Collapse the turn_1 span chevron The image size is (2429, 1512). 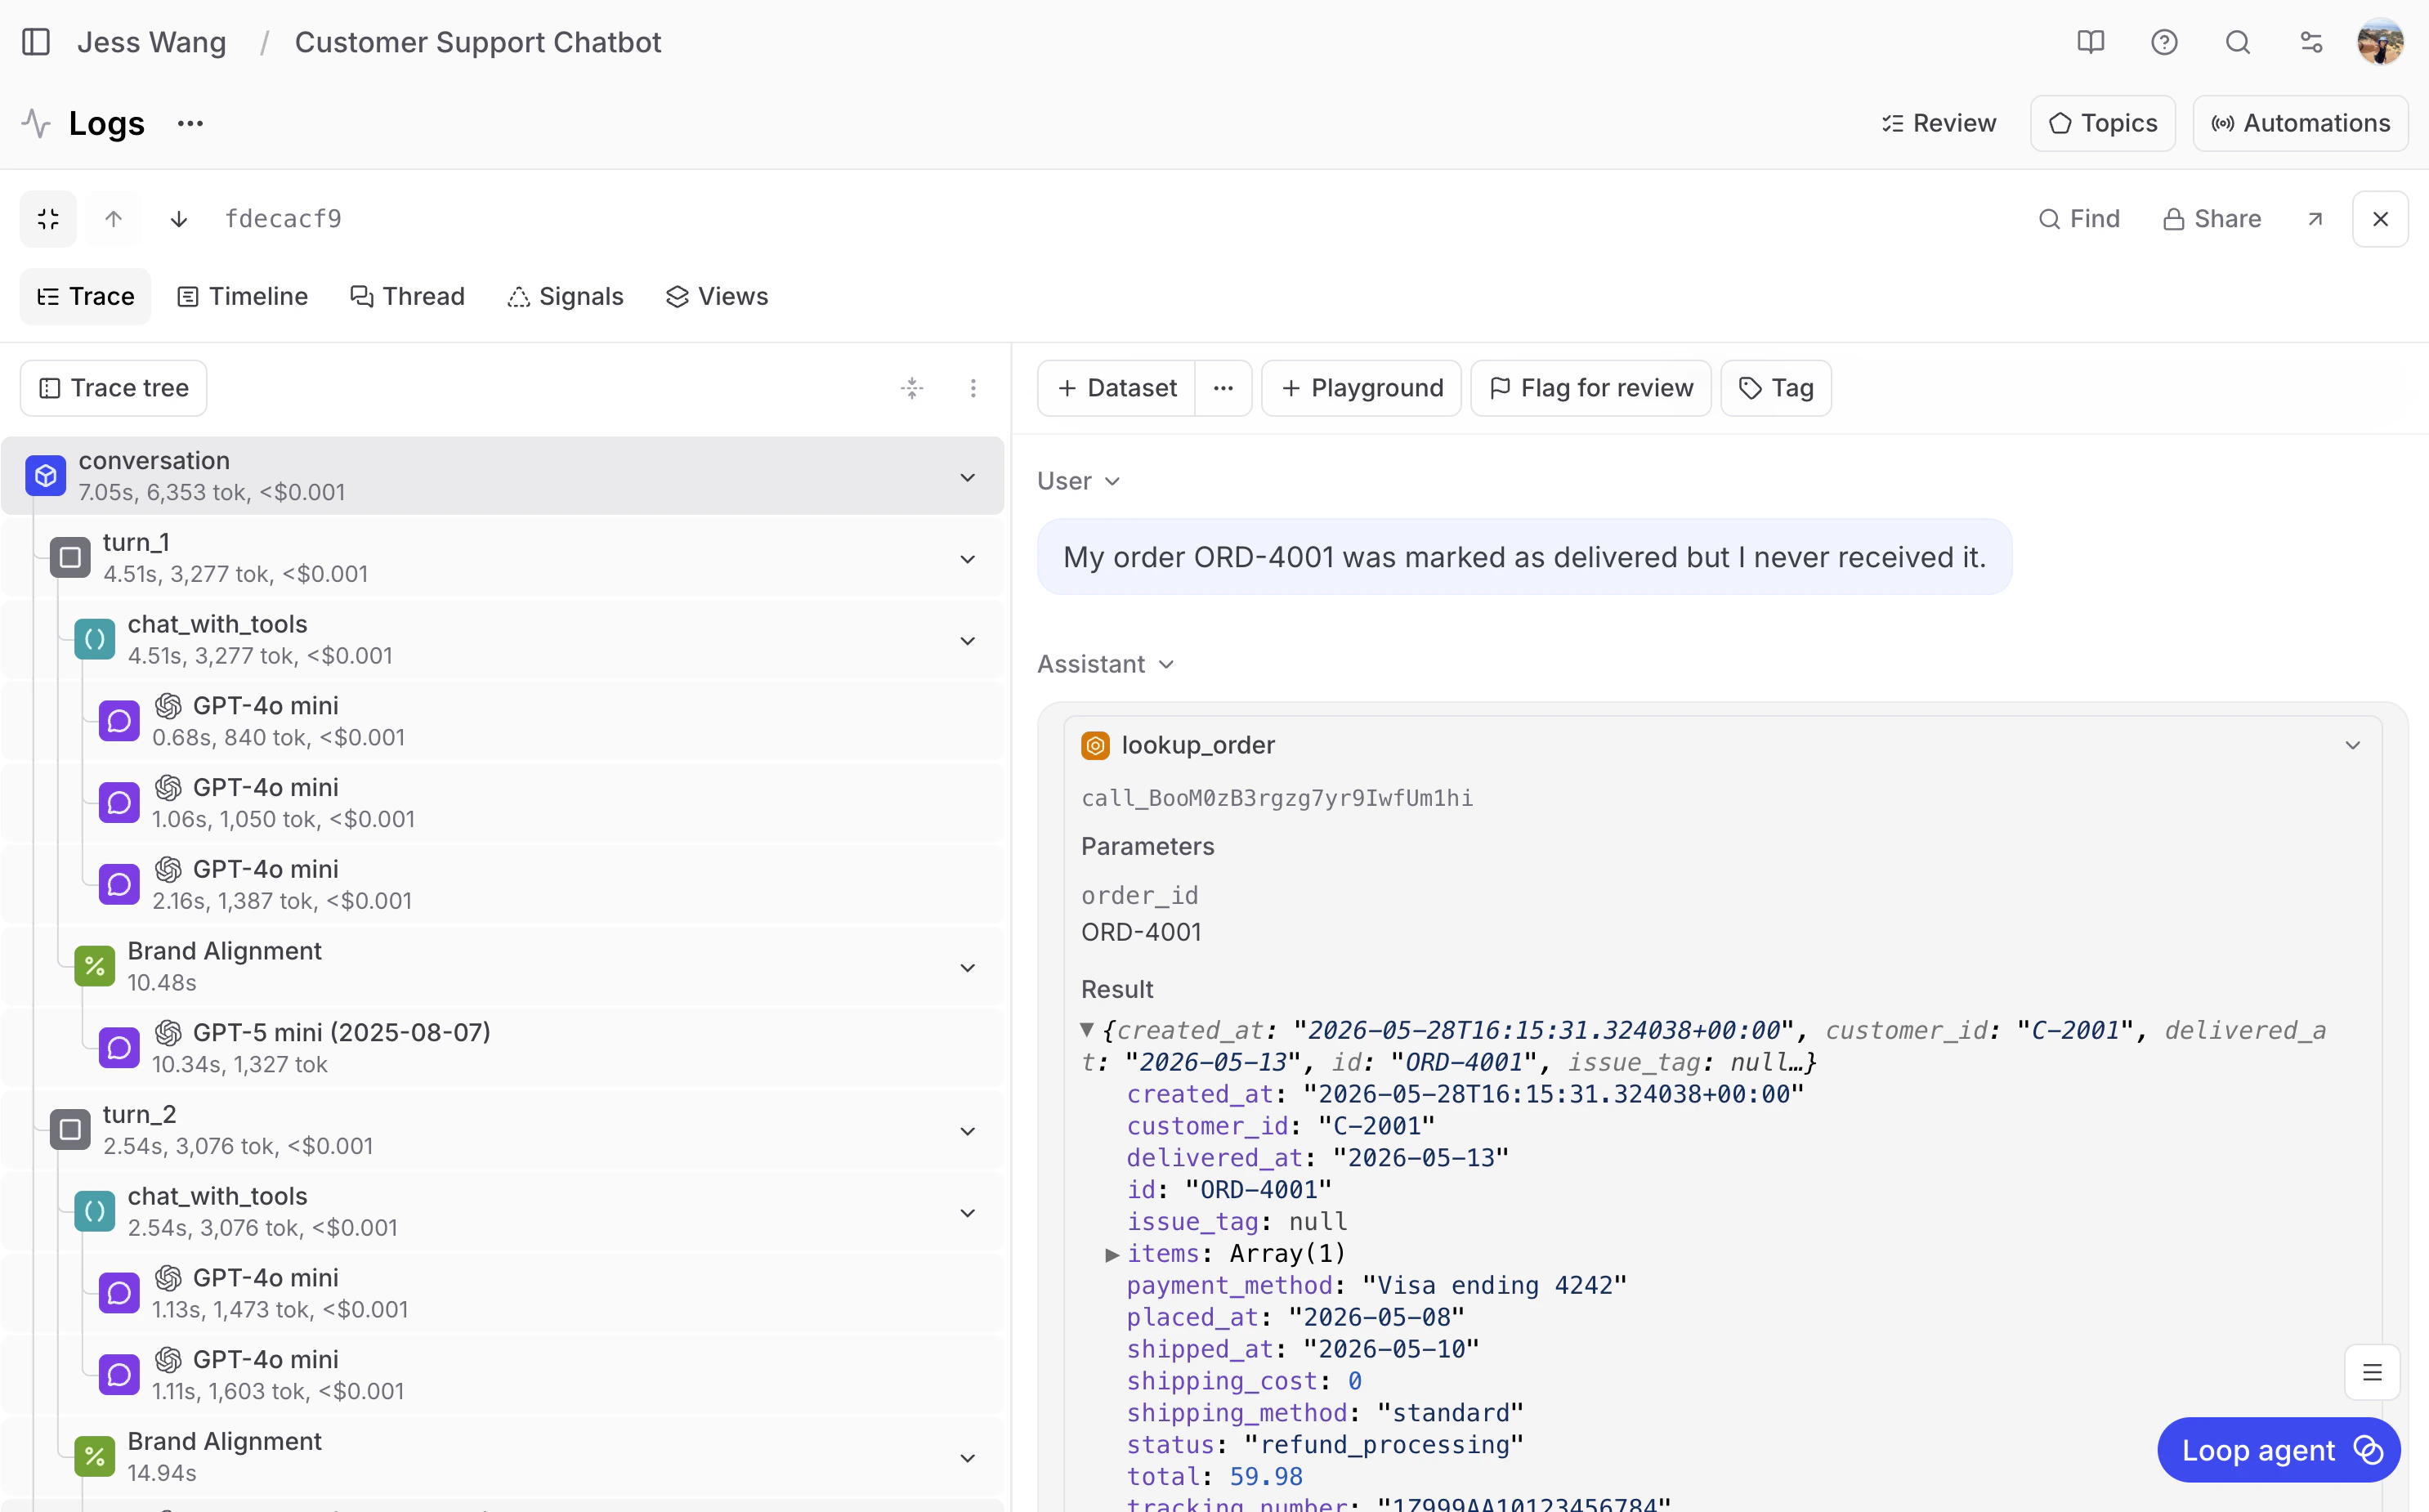coord(968,559)
